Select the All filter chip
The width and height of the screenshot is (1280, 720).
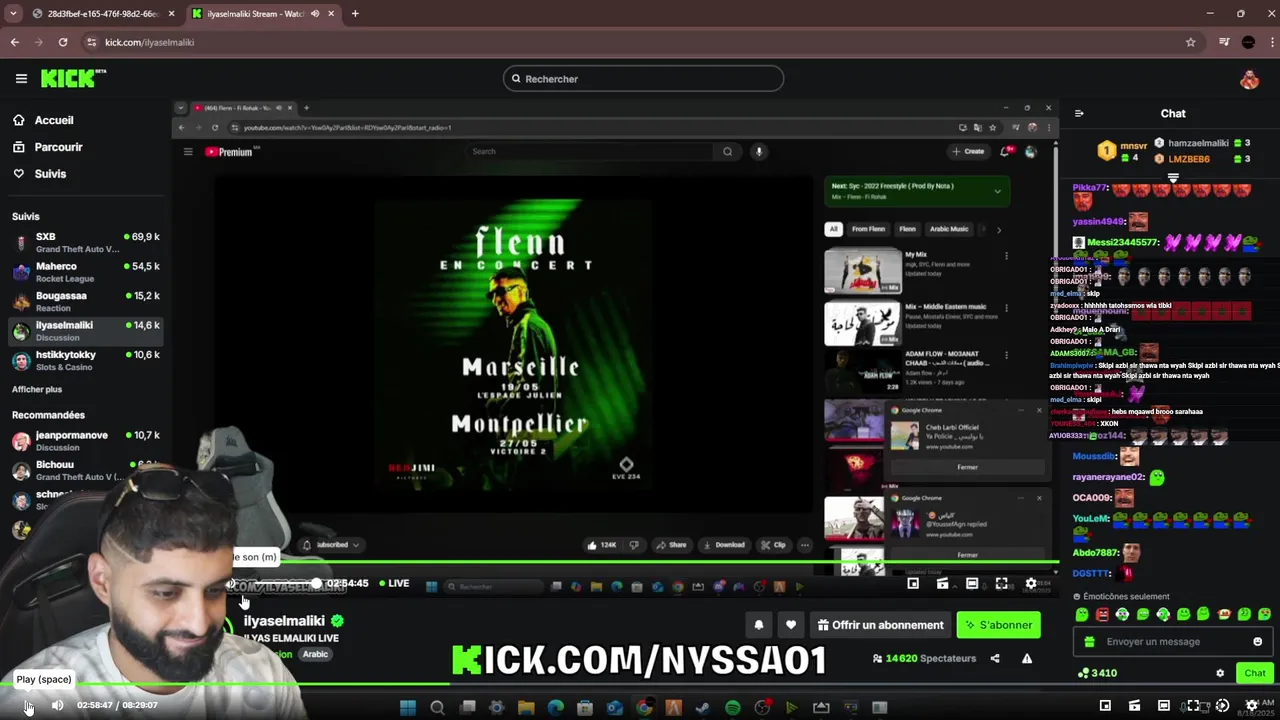pos(832,229)
